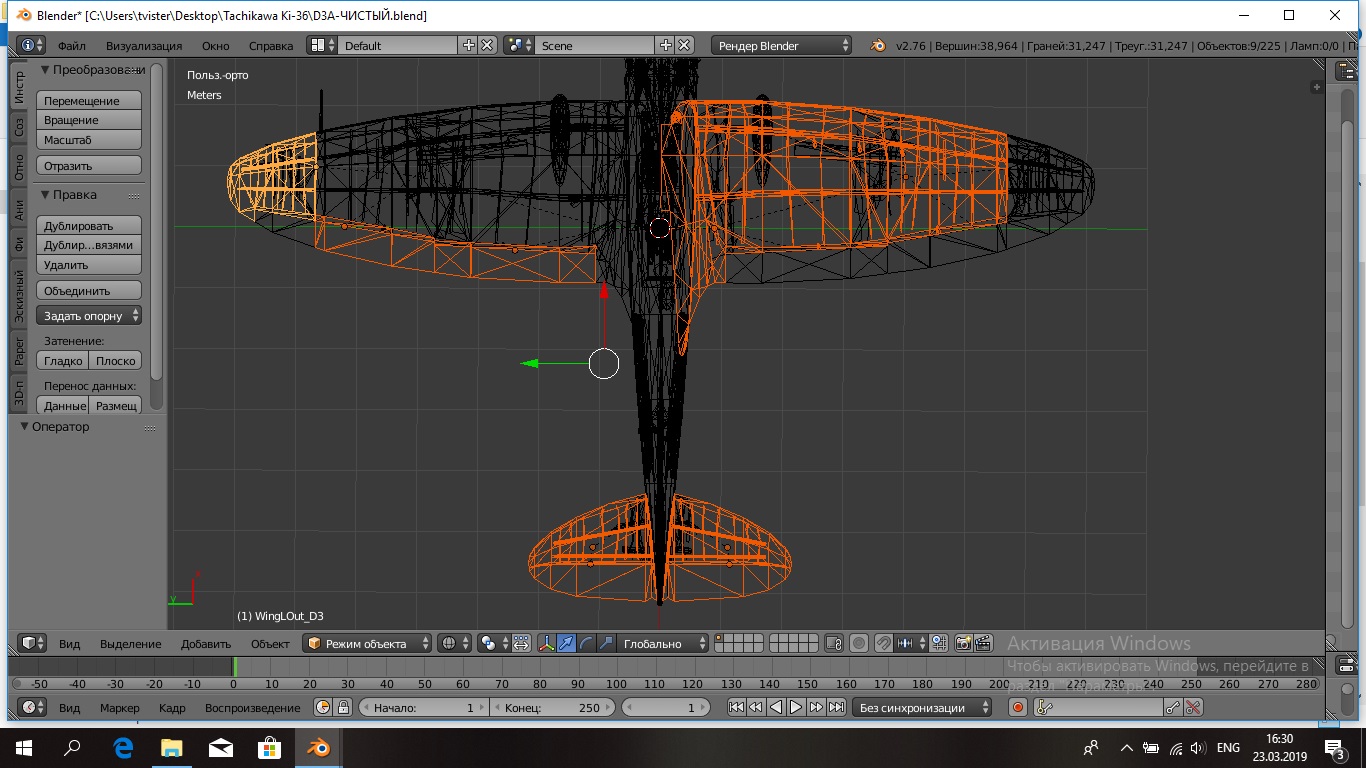Toggle the timeline lock range icon
This screenshot has height=768, width=1366.
click(x=343, y=707)
